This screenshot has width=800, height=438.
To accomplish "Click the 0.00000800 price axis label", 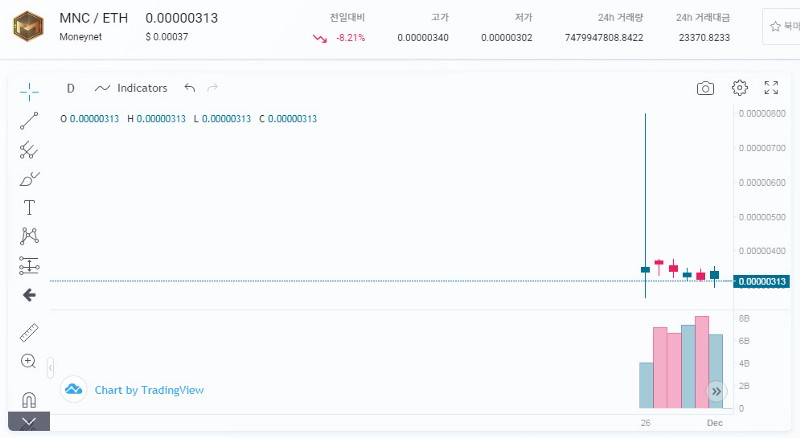I will [x=762, y=113].
